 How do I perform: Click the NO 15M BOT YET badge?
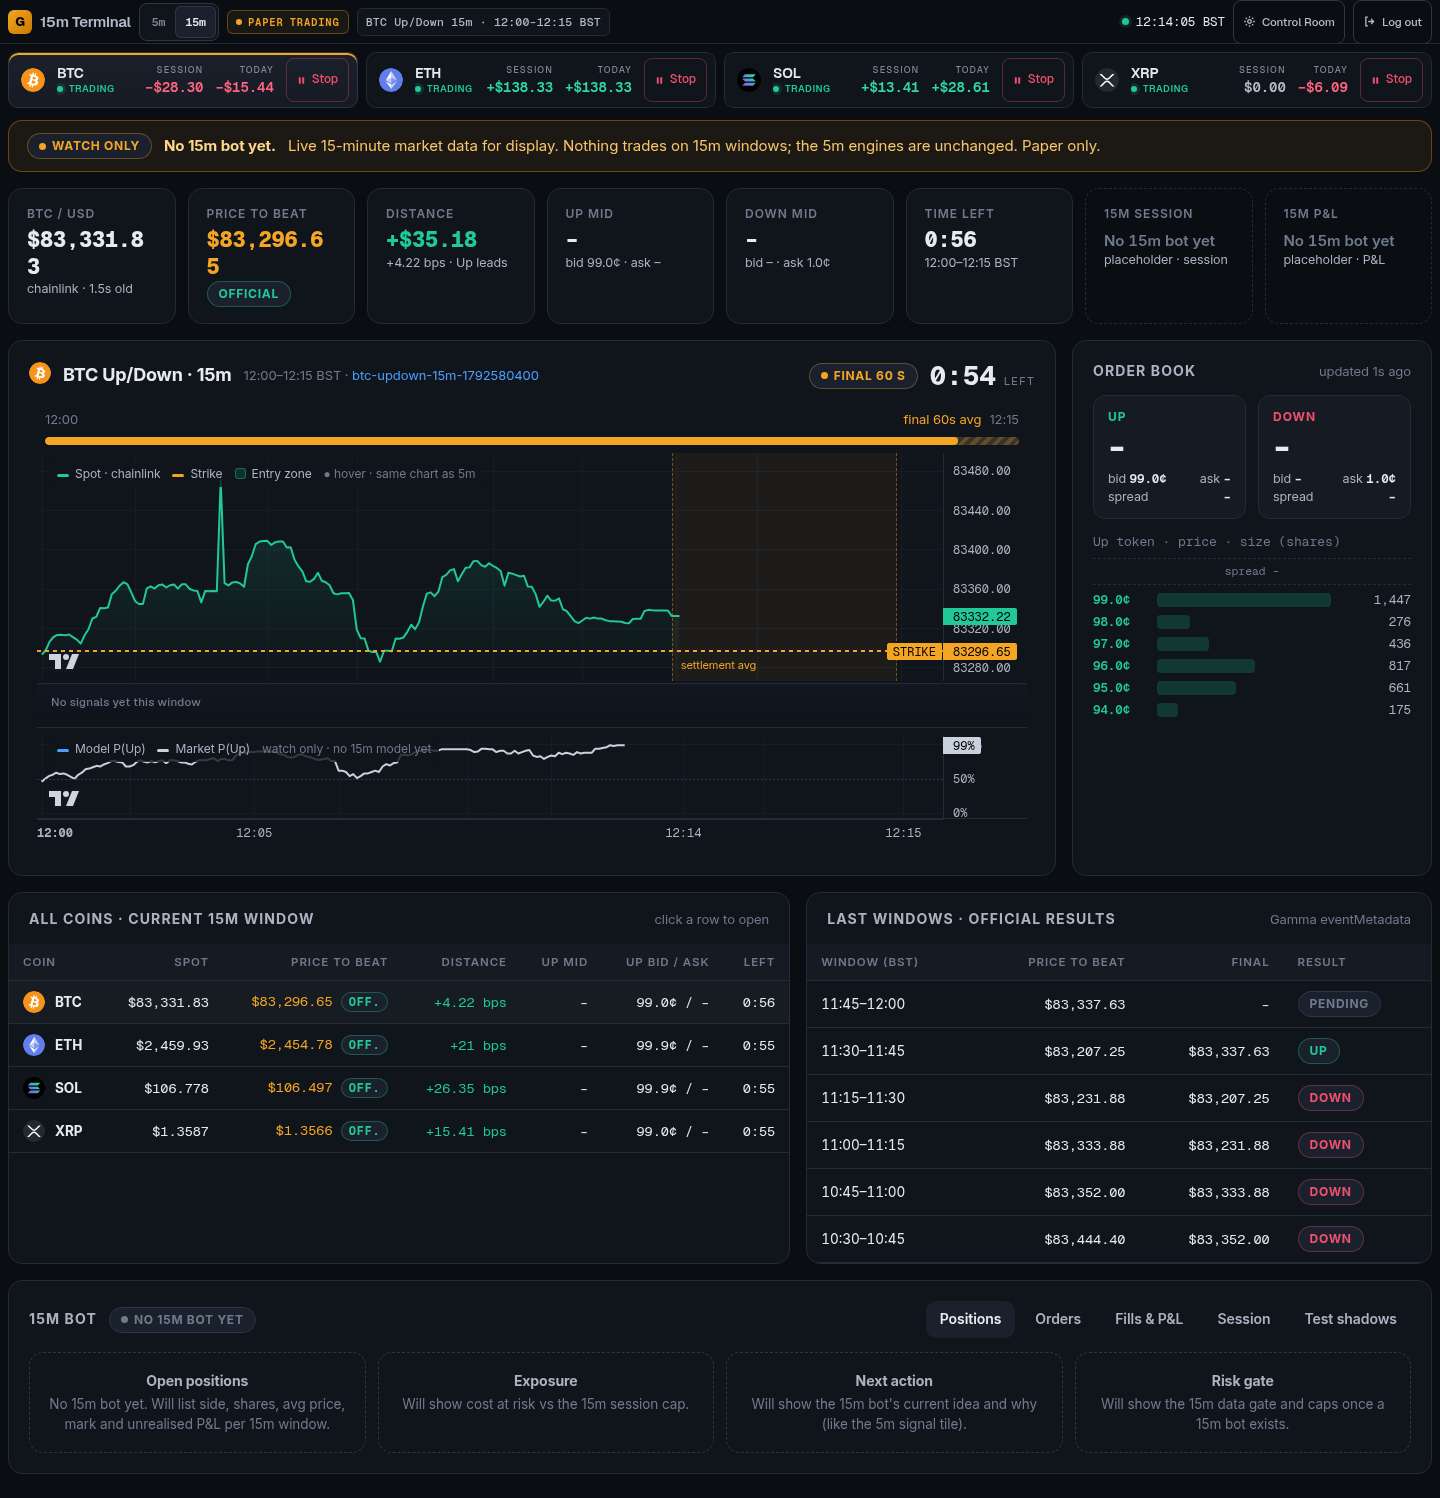pyautogui.click(x=182, y=1320)
